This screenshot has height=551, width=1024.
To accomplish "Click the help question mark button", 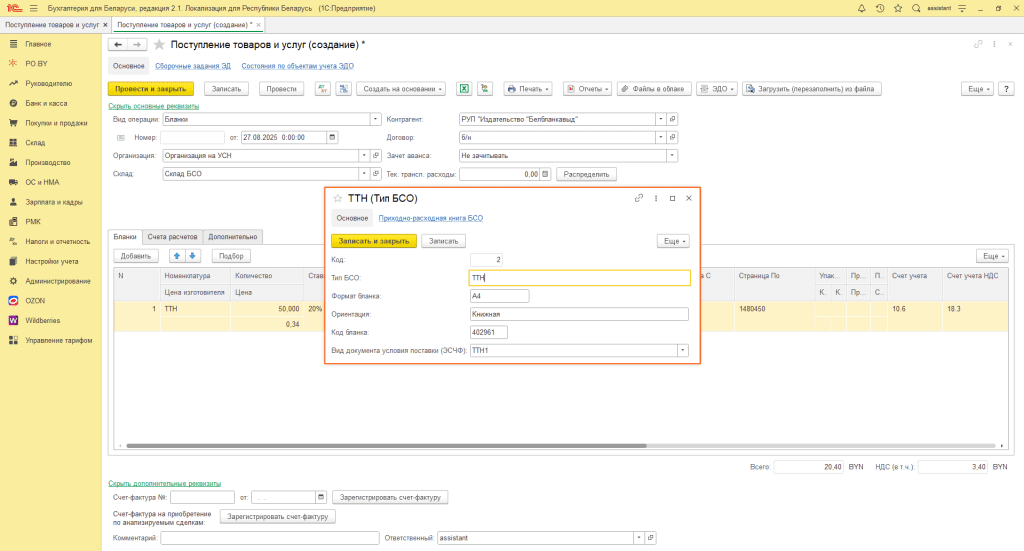I will [1006, 89].
